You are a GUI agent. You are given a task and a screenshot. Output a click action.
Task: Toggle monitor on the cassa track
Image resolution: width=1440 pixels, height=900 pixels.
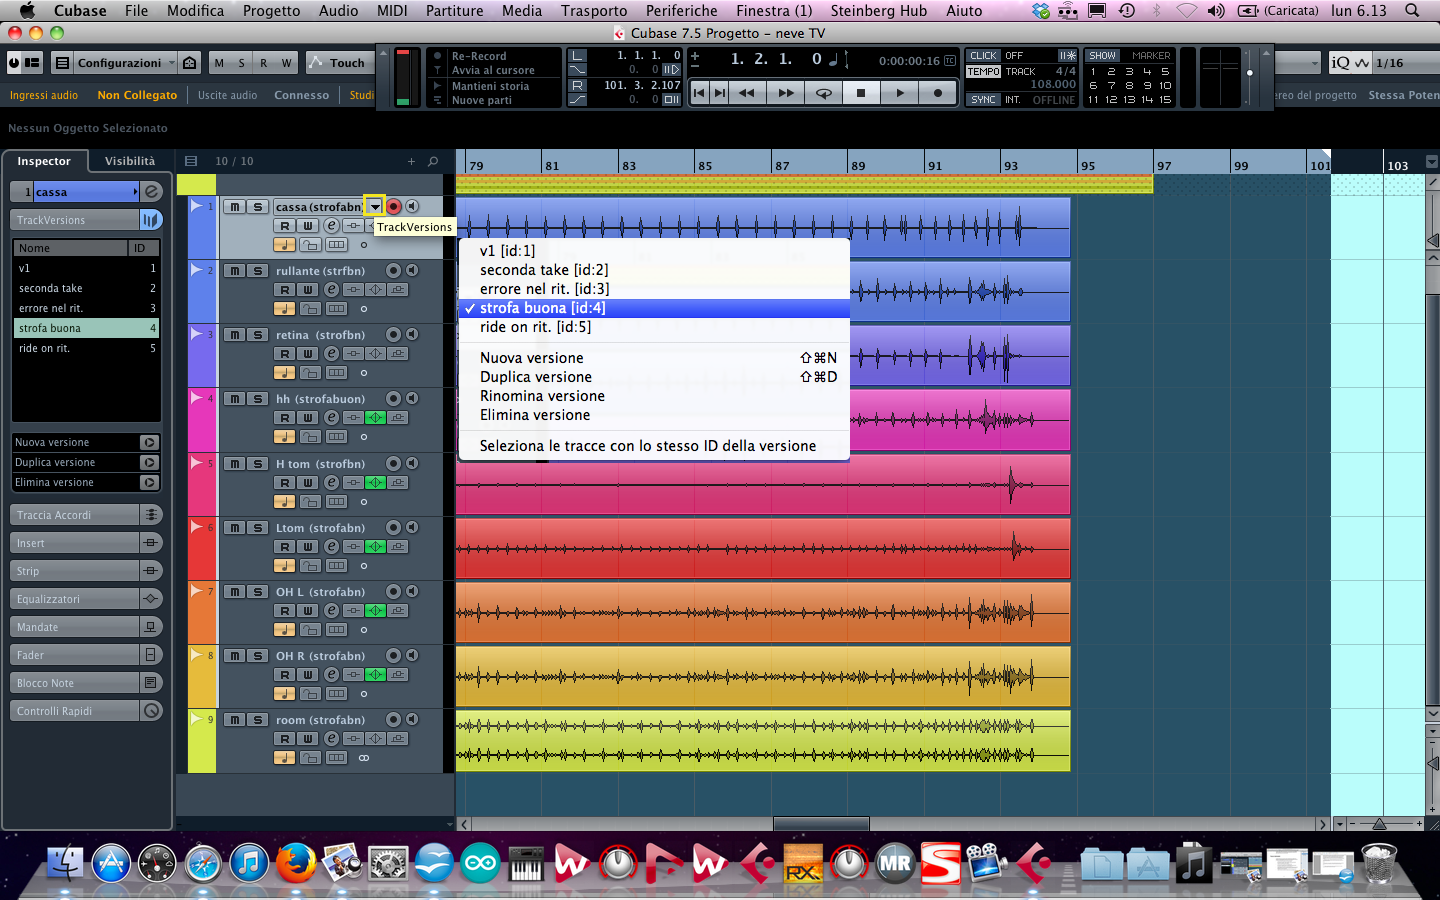(x=412, y=206)
